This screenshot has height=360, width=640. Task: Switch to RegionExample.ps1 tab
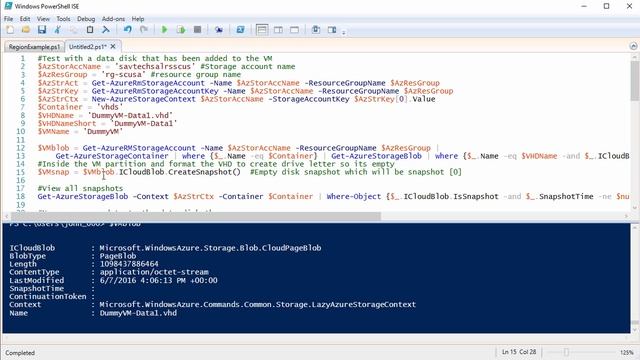35,47
